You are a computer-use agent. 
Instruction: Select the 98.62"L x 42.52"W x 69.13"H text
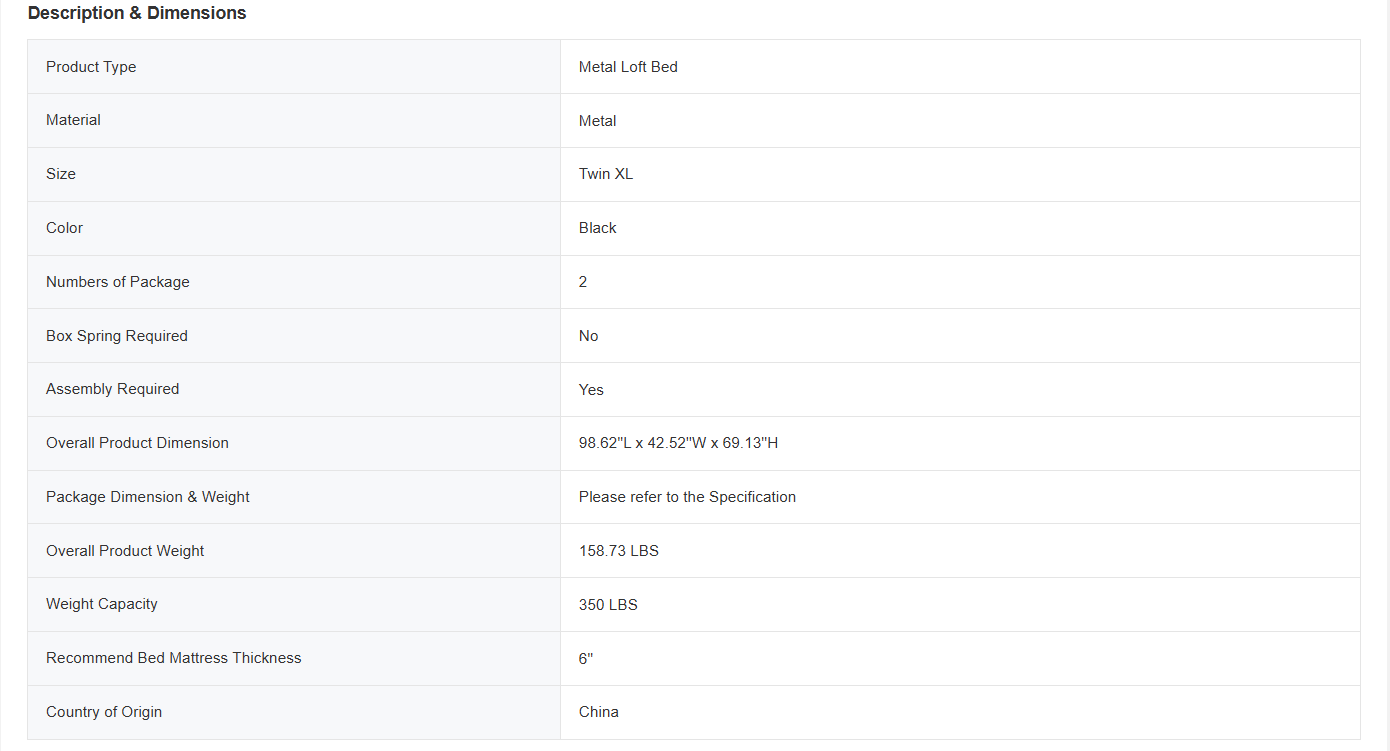[678, 443]
